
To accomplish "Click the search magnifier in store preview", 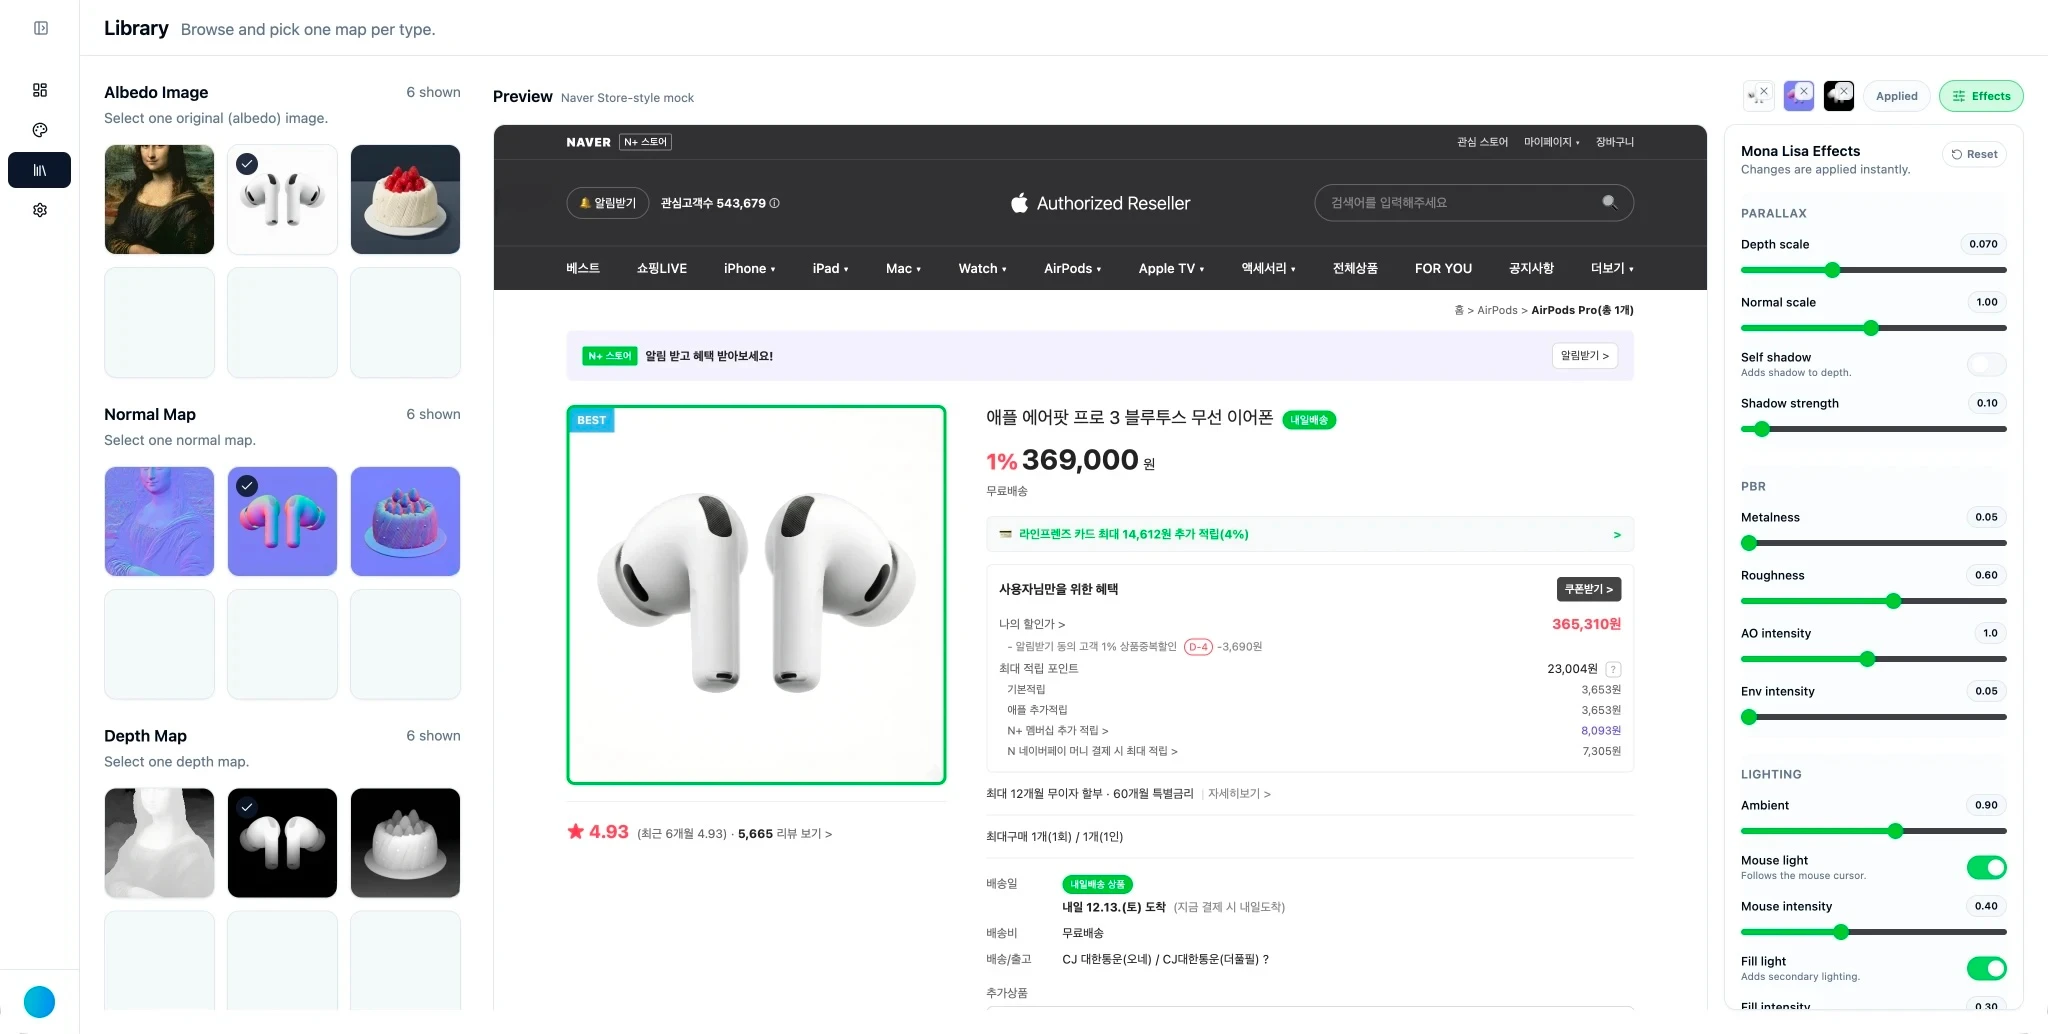I will pos(1609,202).
